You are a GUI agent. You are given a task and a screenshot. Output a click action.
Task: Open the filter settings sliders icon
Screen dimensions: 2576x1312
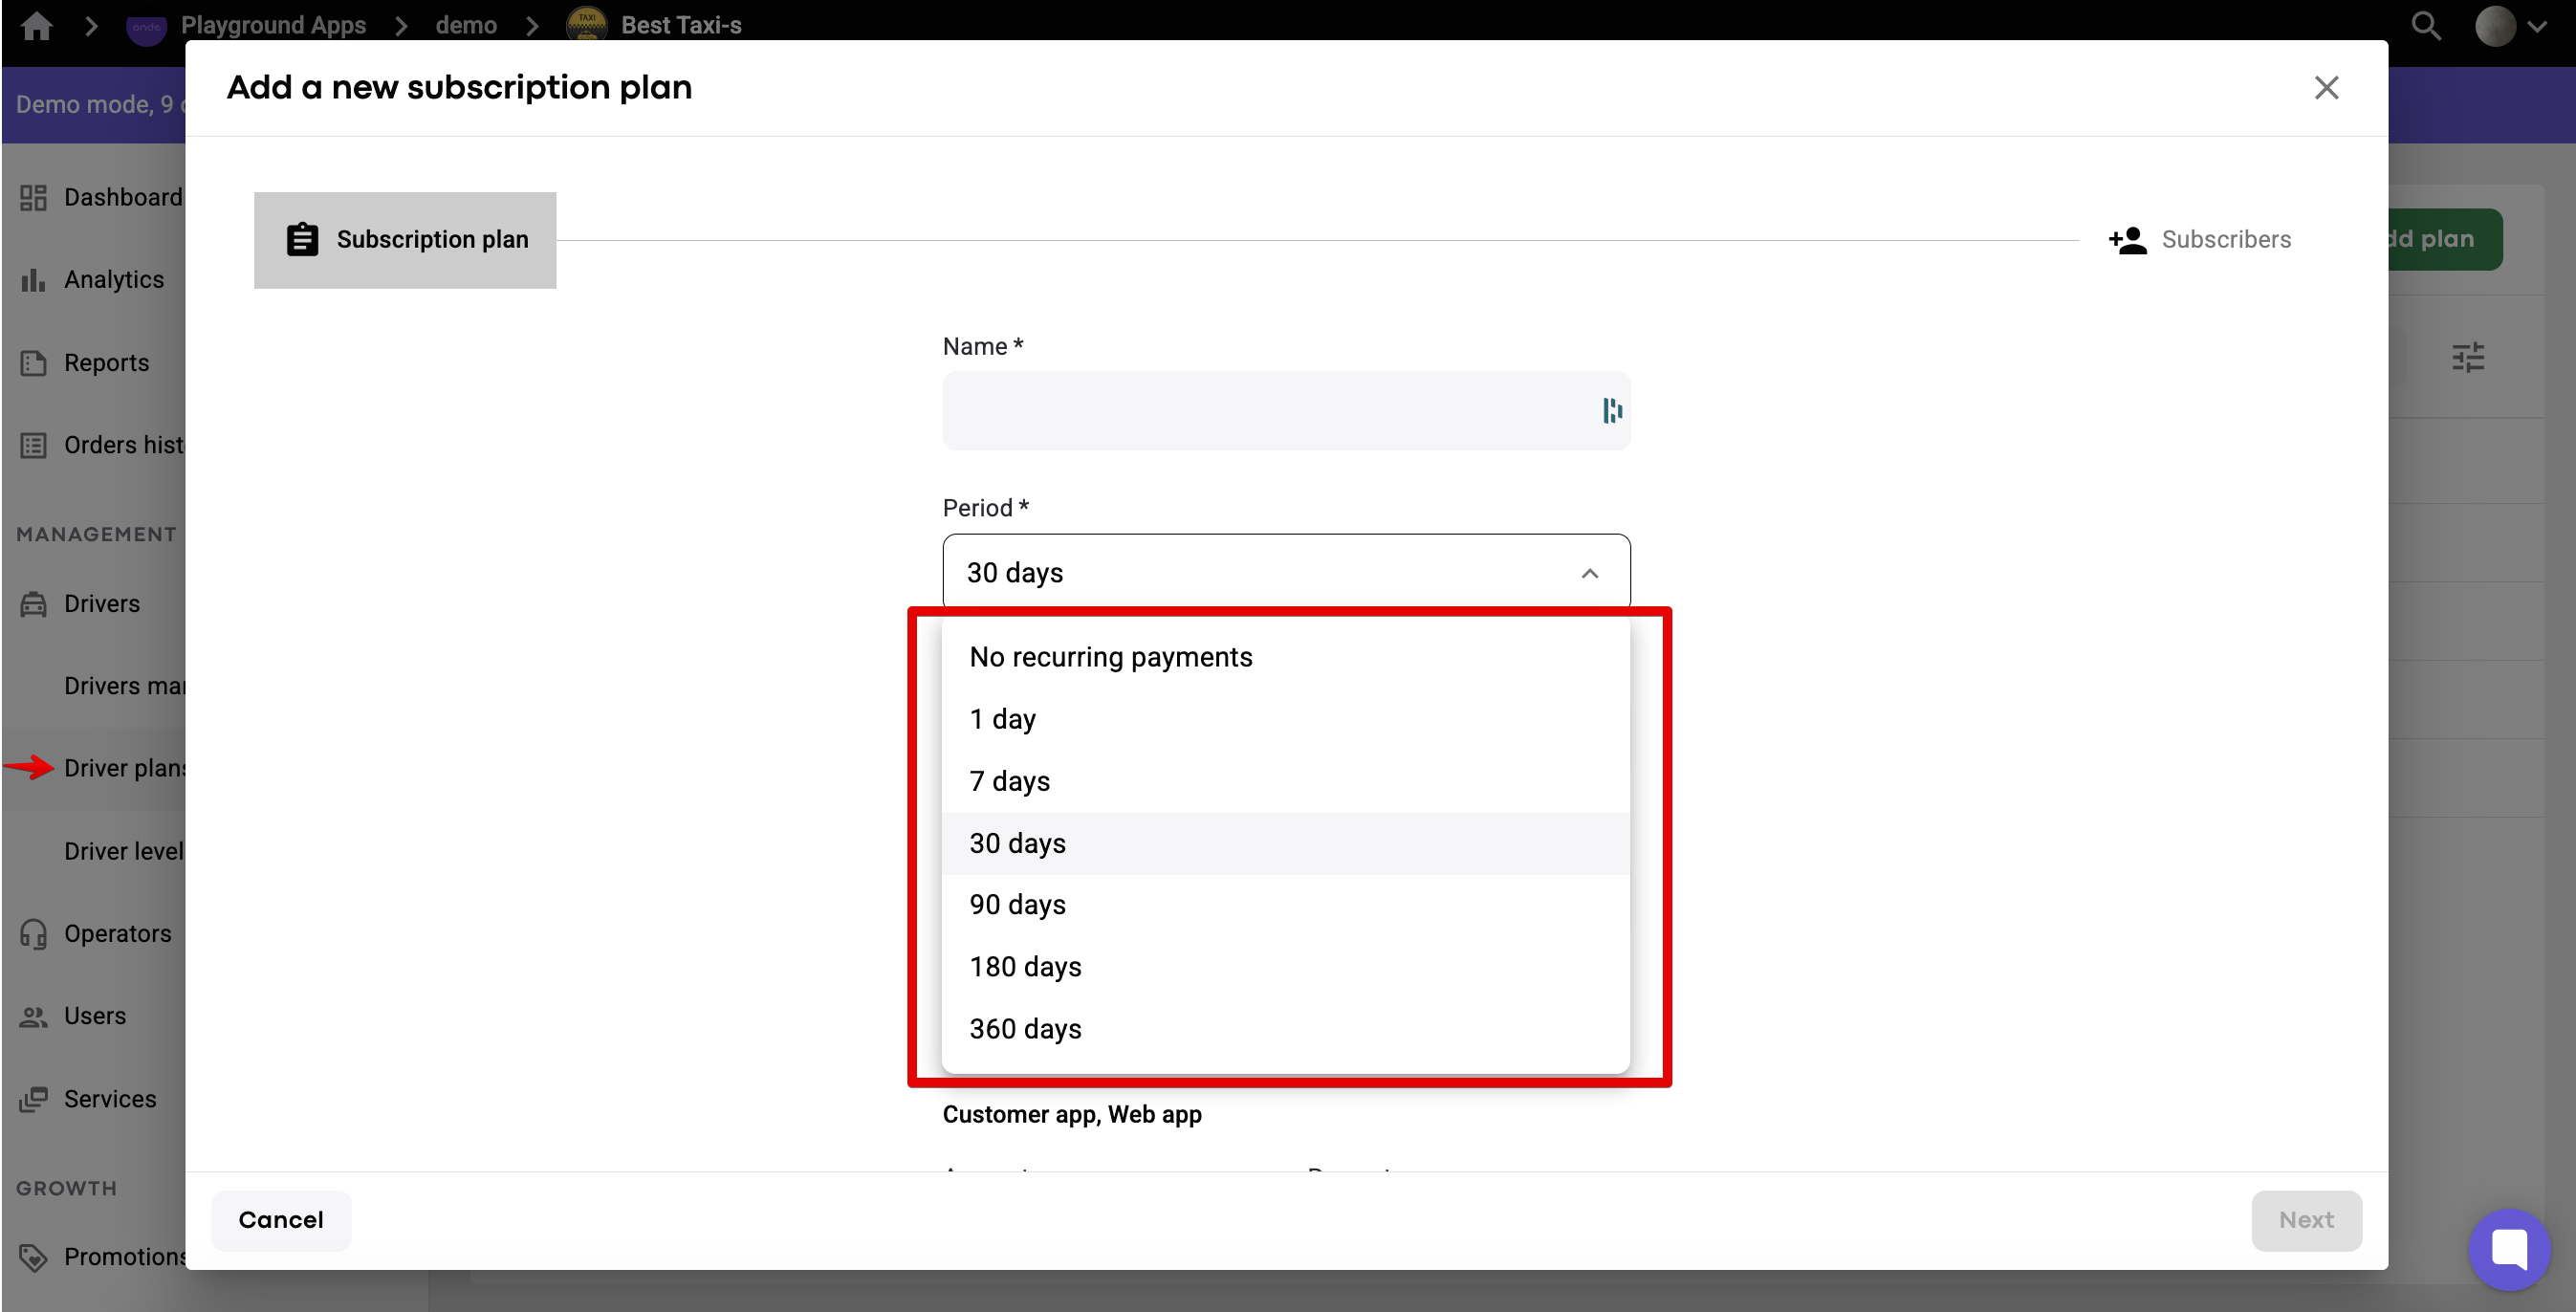(2467, 357)
